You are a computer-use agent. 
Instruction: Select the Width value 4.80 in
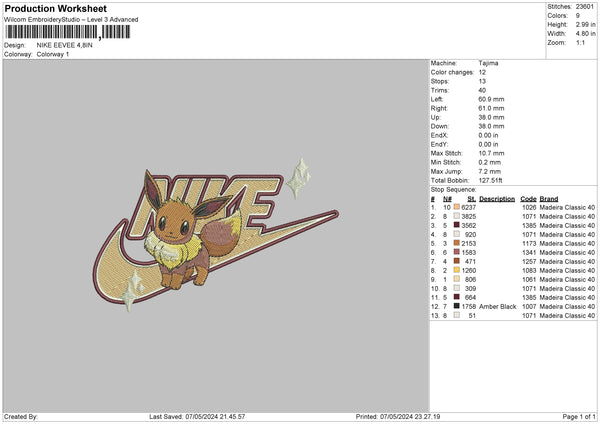[x=585, y=34]
